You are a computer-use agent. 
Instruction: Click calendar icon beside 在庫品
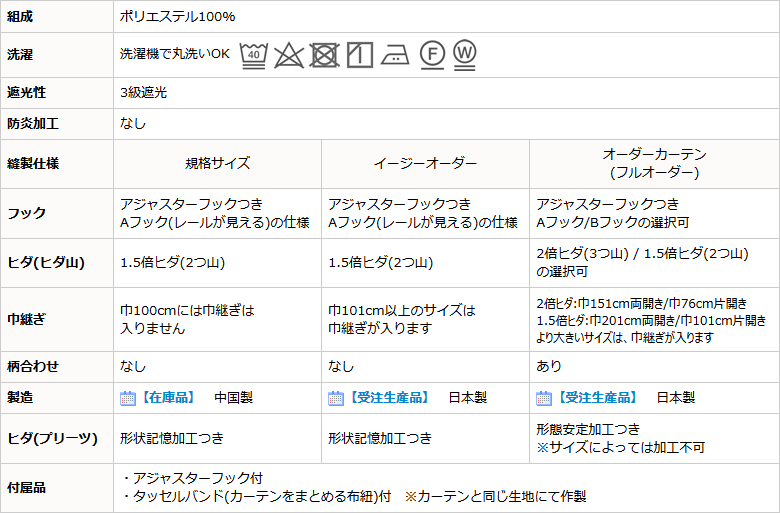tap(128, 398)
